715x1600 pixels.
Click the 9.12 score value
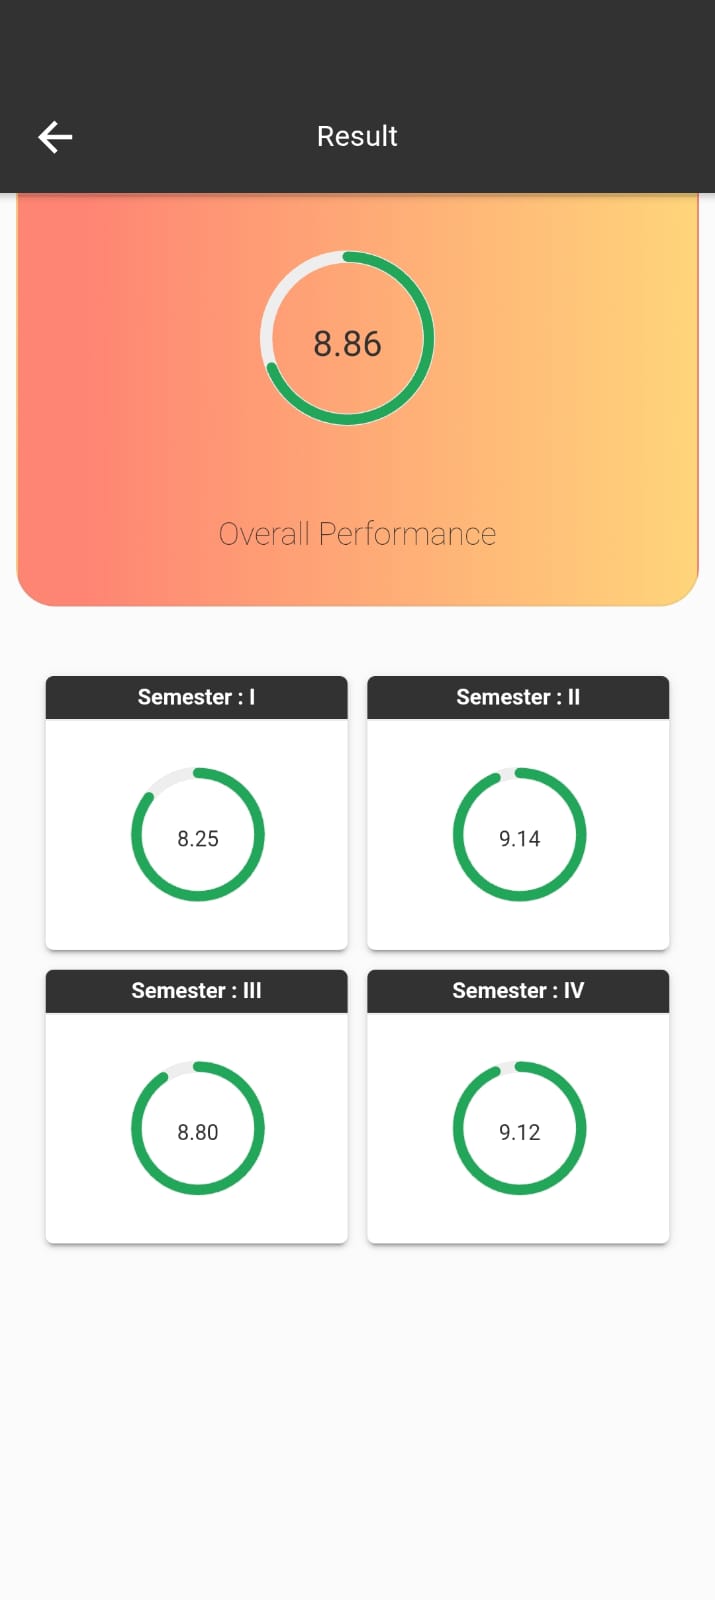pos(520,1133)
